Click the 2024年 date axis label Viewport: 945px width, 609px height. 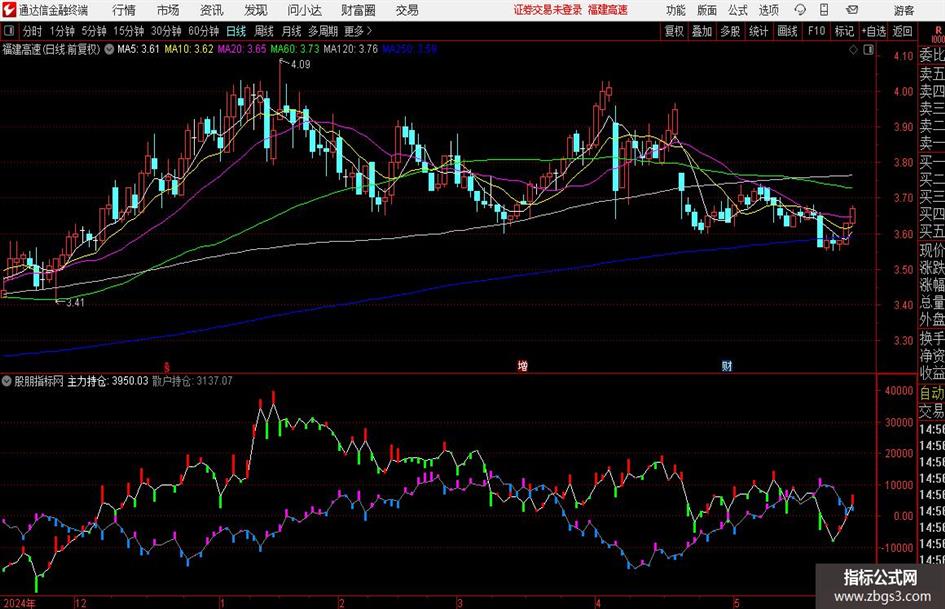click(19, 602)
